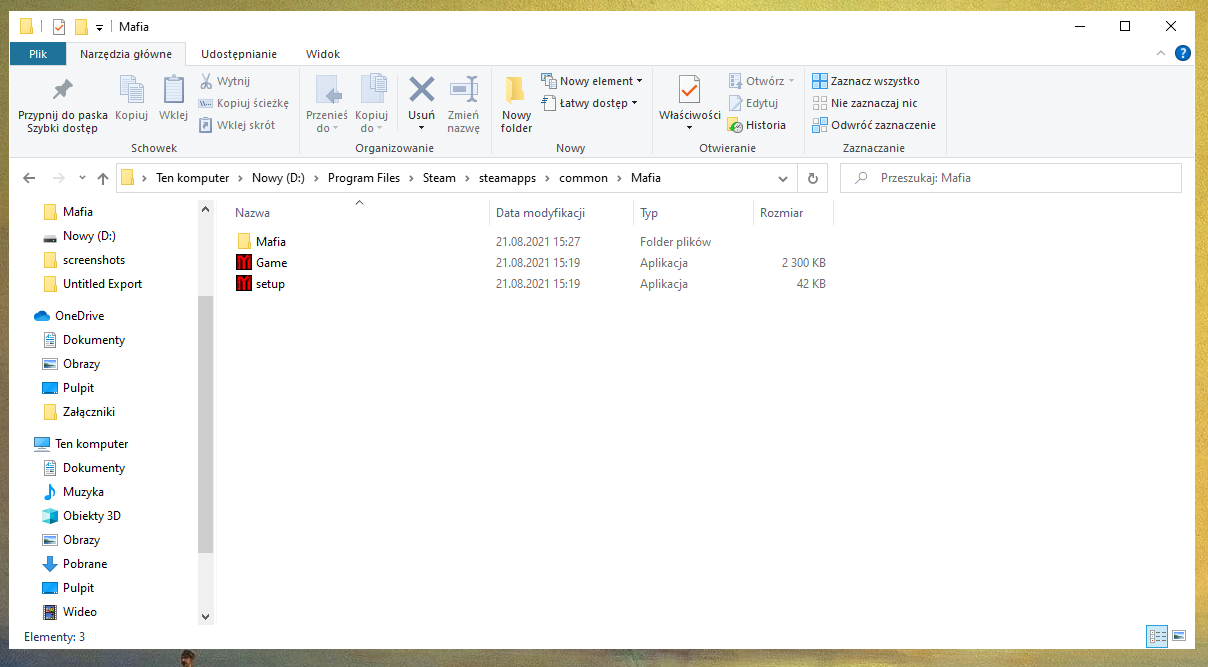Image resolution: width=1208 pixels, height=667 pixels.
Task: Click steamapps in the address path
Action: pyautogui.click(x=507, y=178)
